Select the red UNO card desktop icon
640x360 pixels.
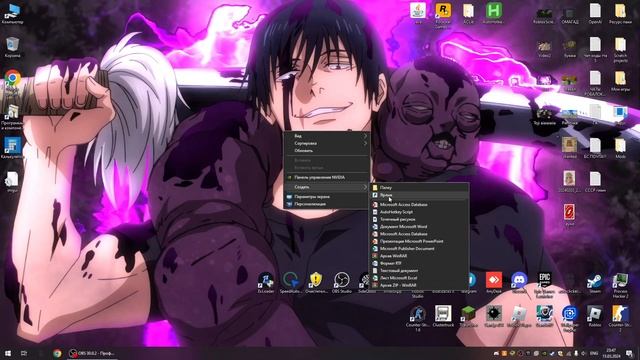coord(569,215)
